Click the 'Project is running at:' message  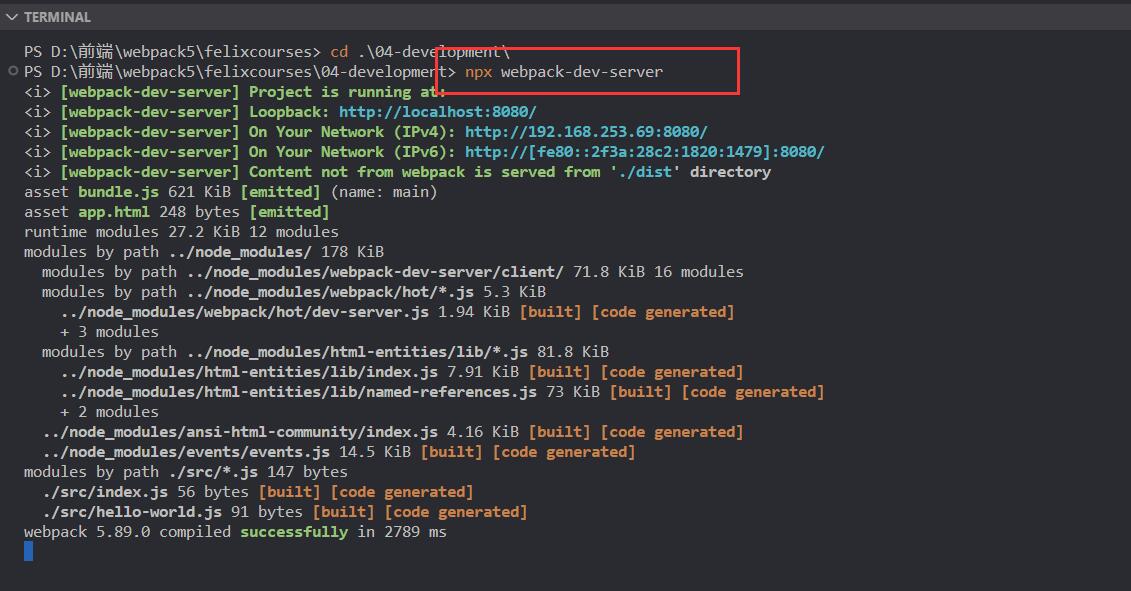(348, 92)
